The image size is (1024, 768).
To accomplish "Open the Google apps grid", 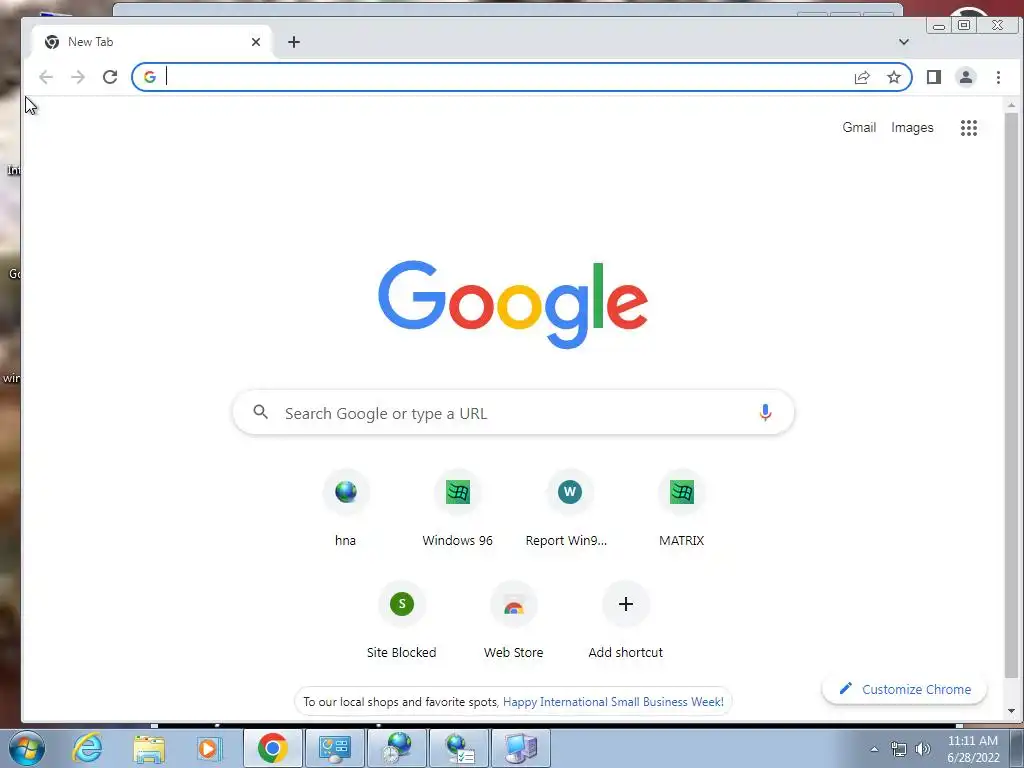I will tap(969, 127).
